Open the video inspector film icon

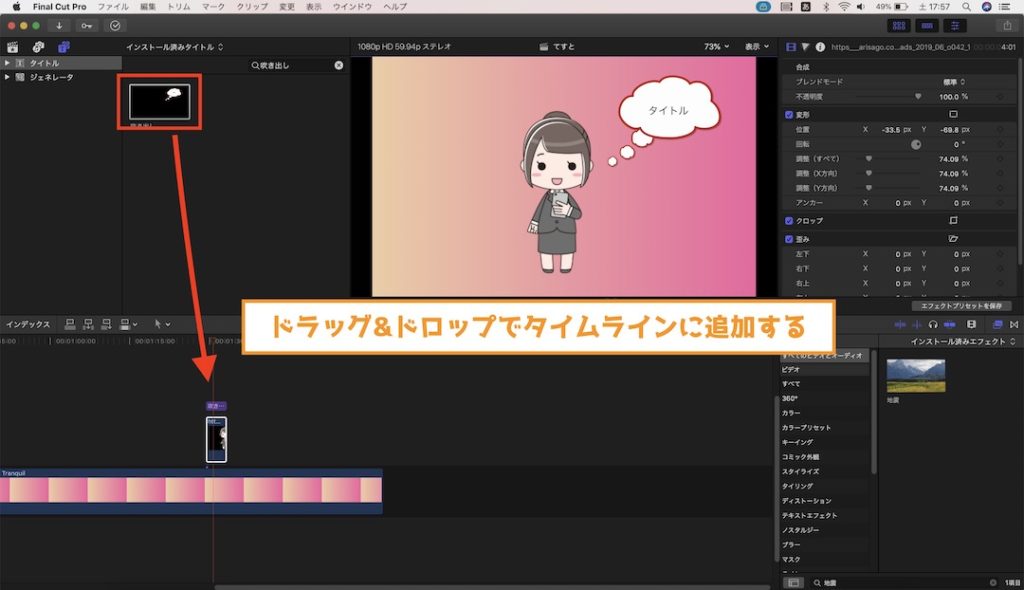790,46
